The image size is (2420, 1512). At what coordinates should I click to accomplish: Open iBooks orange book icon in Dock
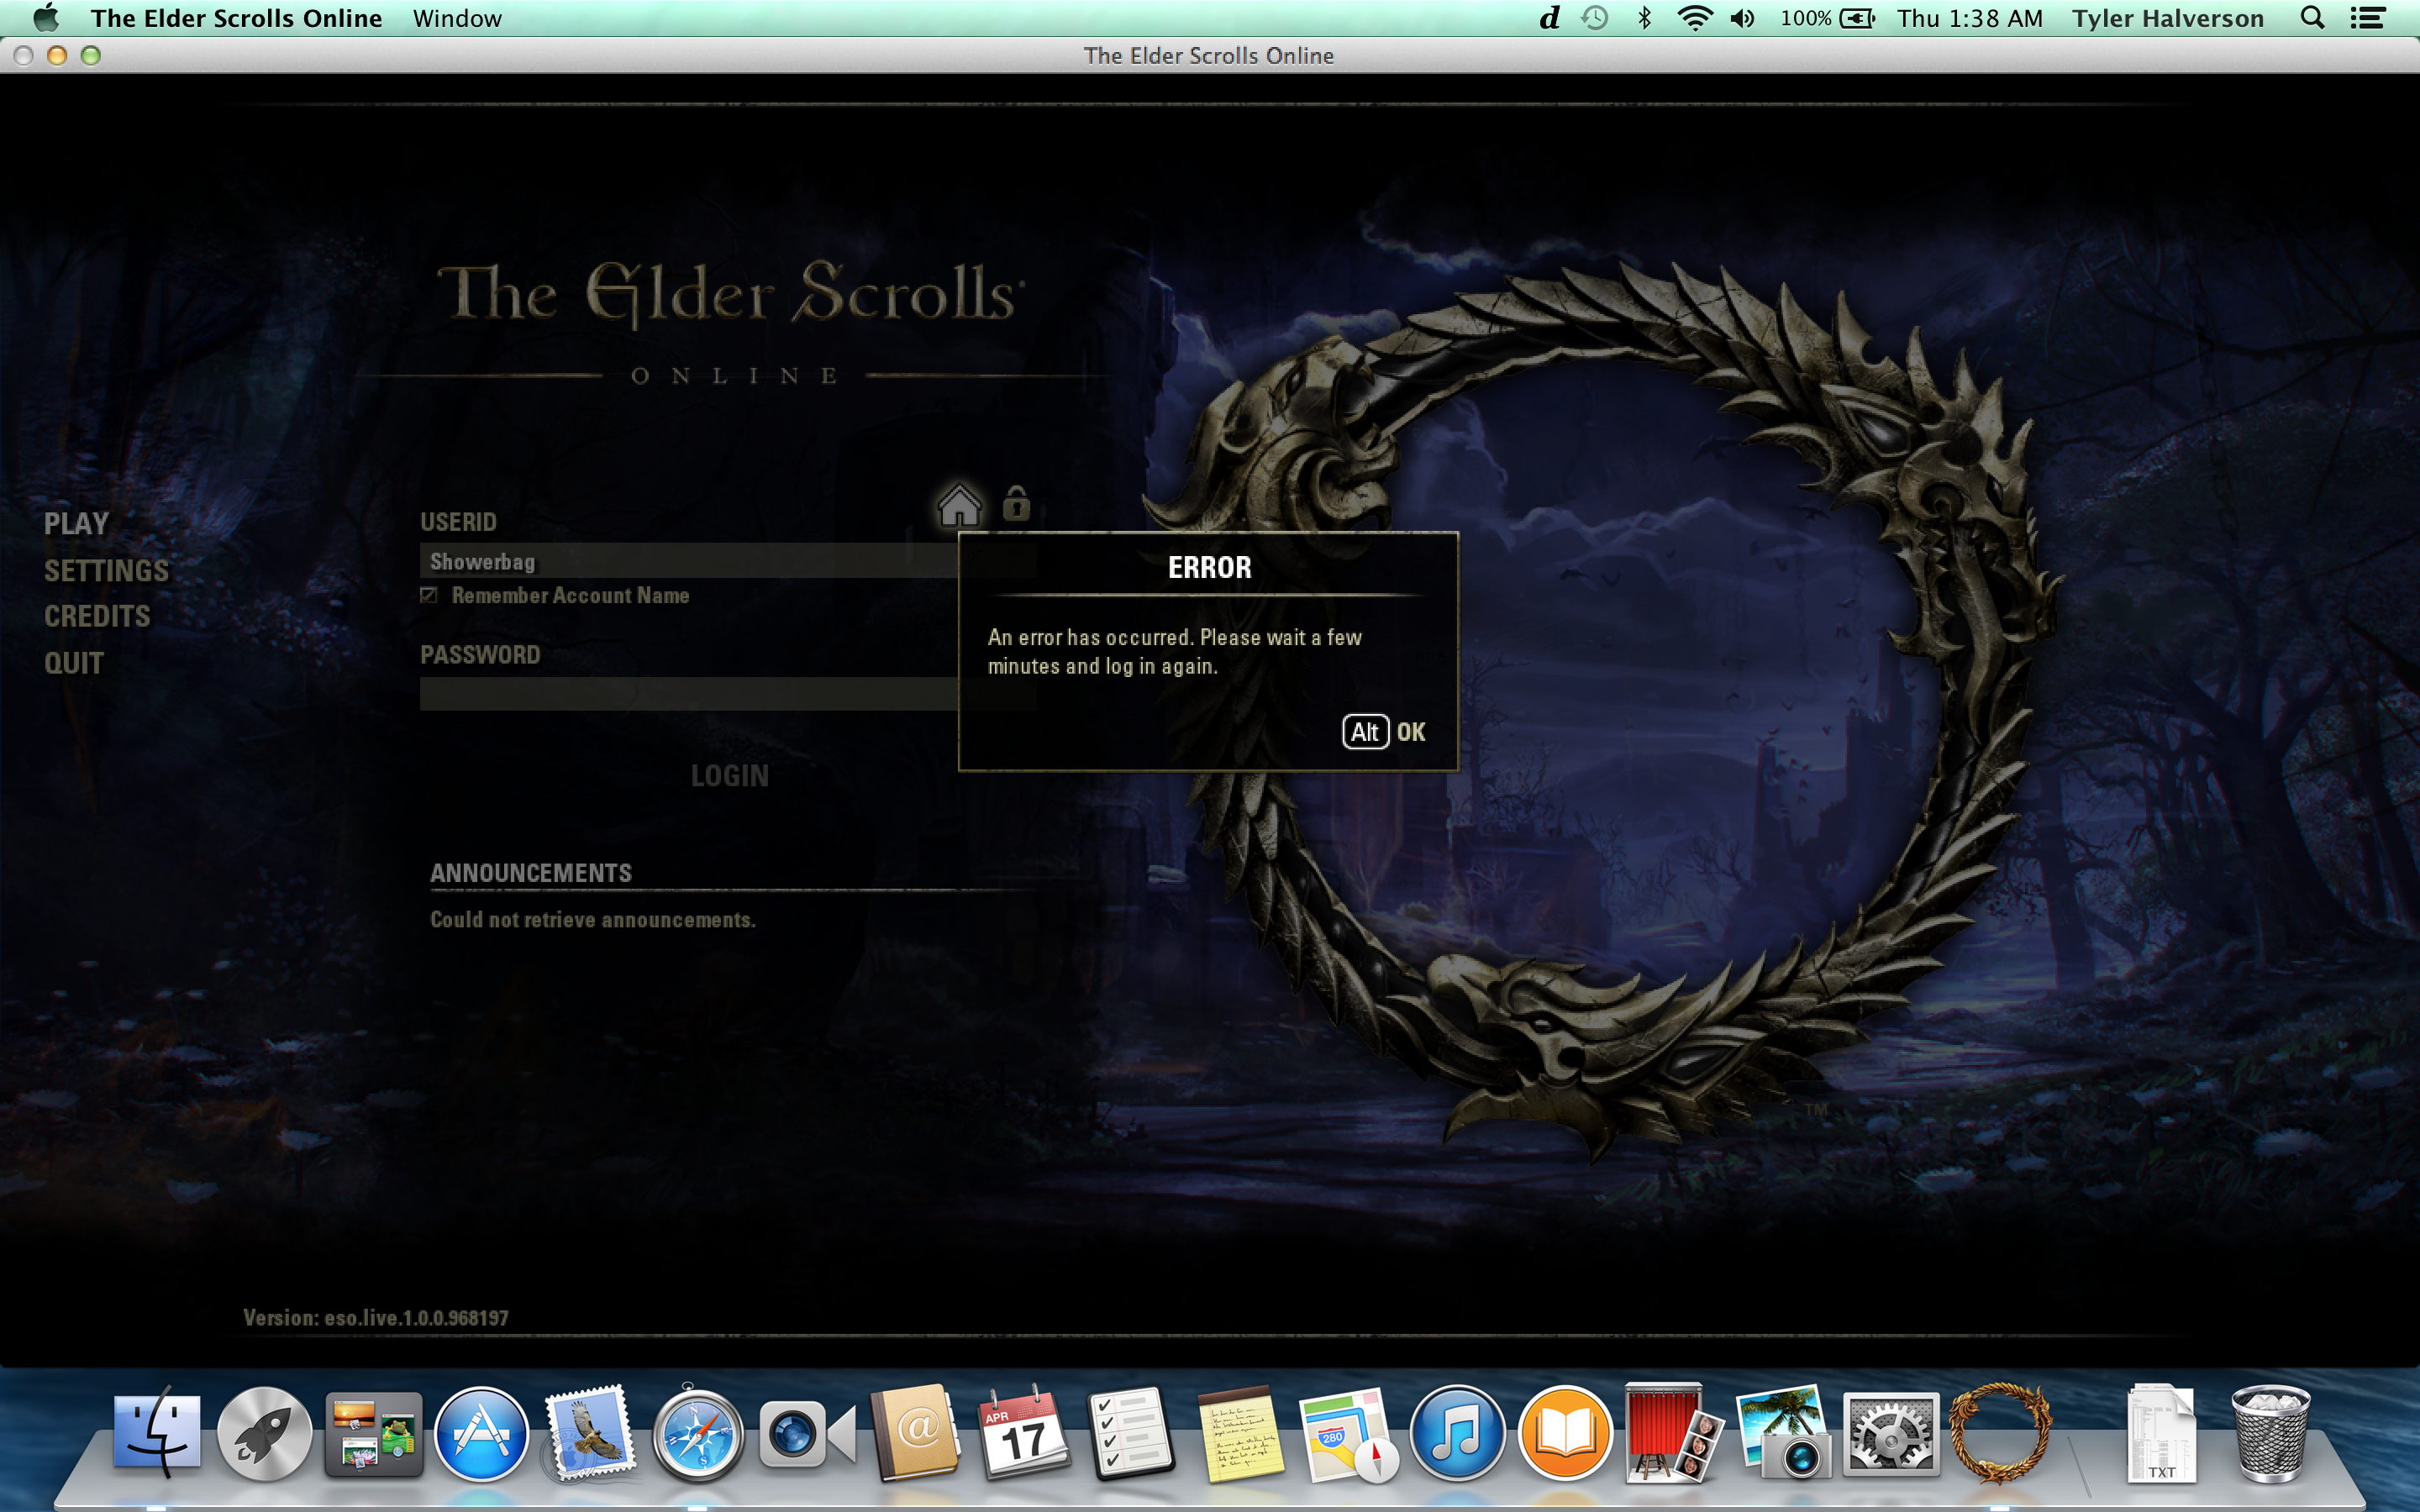pyautogui.click(x=1565, y=1434)
